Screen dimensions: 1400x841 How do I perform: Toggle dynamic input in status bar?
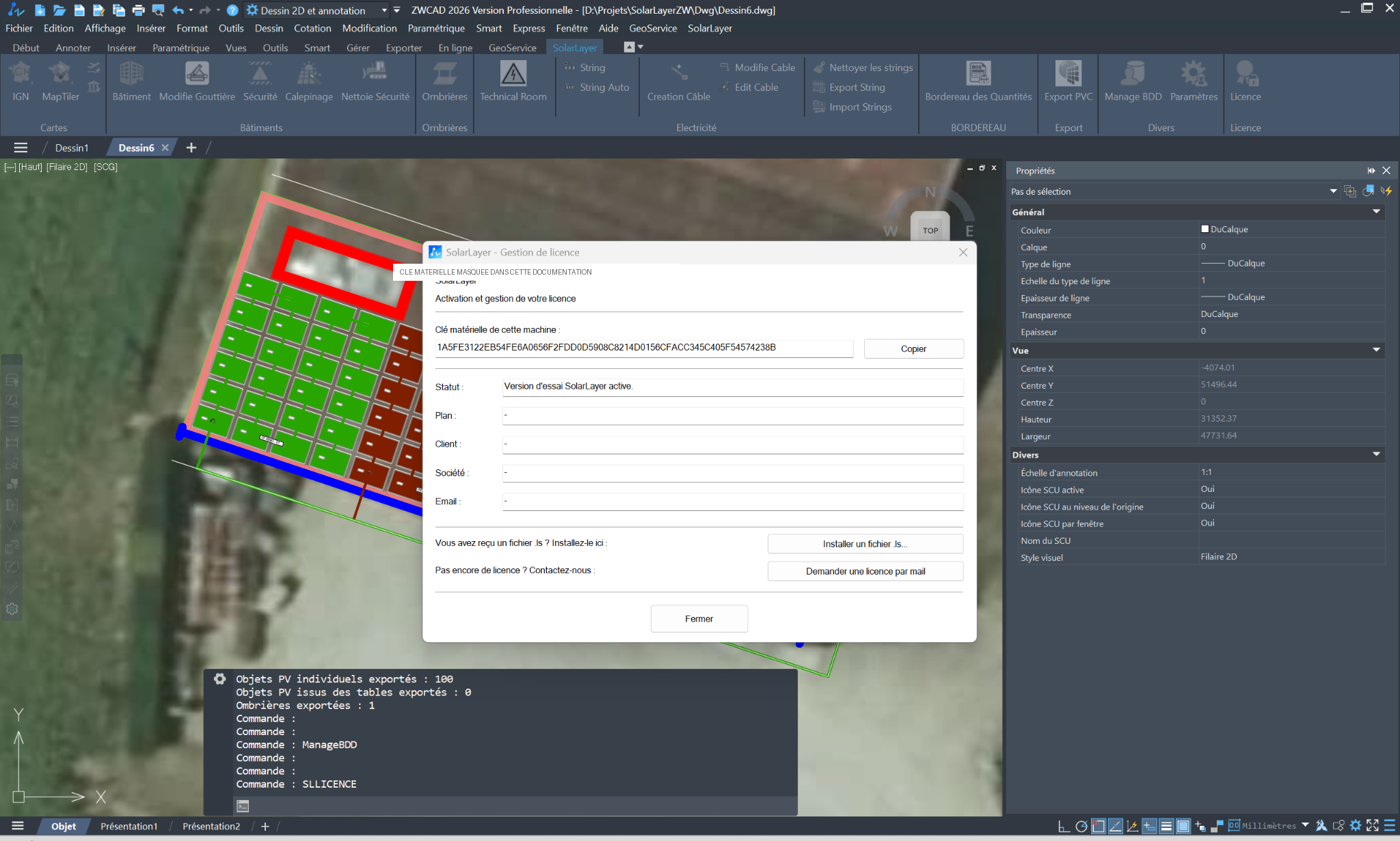[1150, 826]
